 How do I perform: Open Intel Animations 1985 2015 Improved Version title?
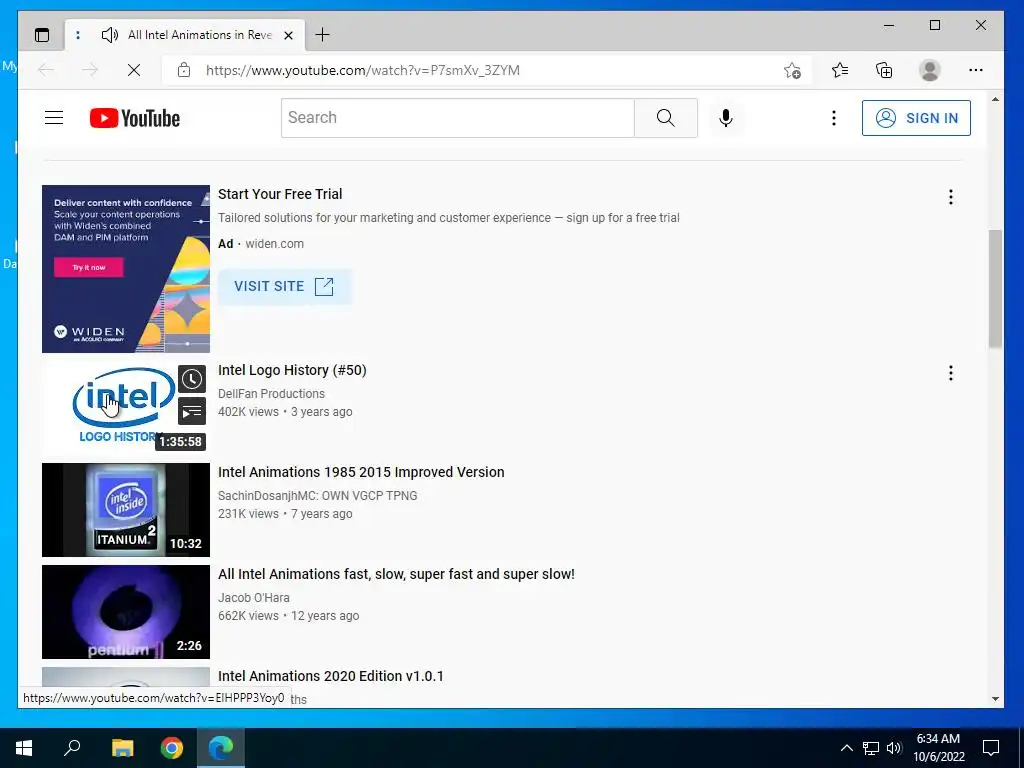(x=361, y=472)
